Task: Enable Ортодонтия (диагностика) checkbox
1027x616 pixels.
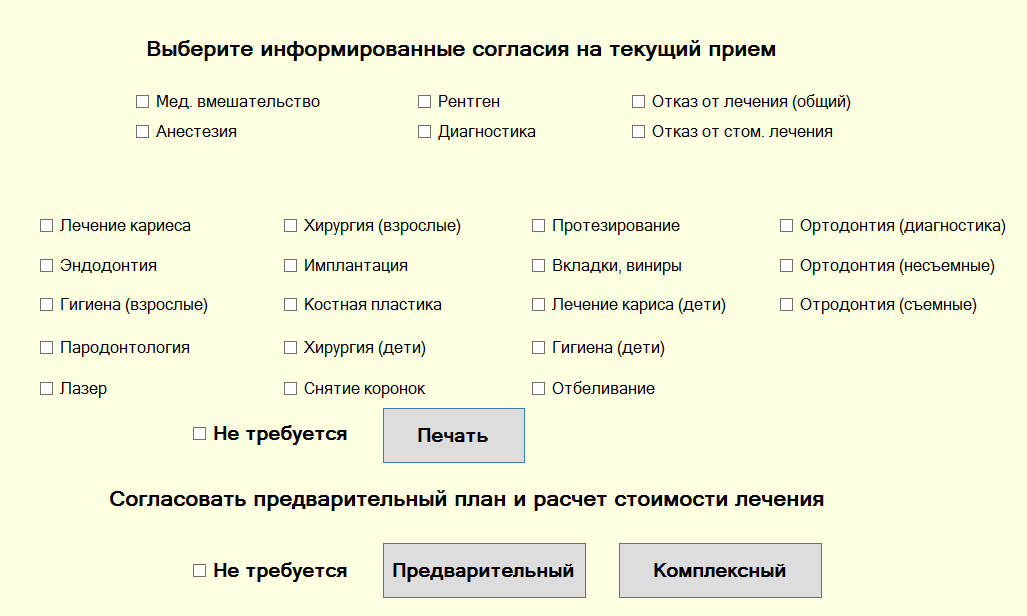Action: pyautogui.click(x=786, y=226)
